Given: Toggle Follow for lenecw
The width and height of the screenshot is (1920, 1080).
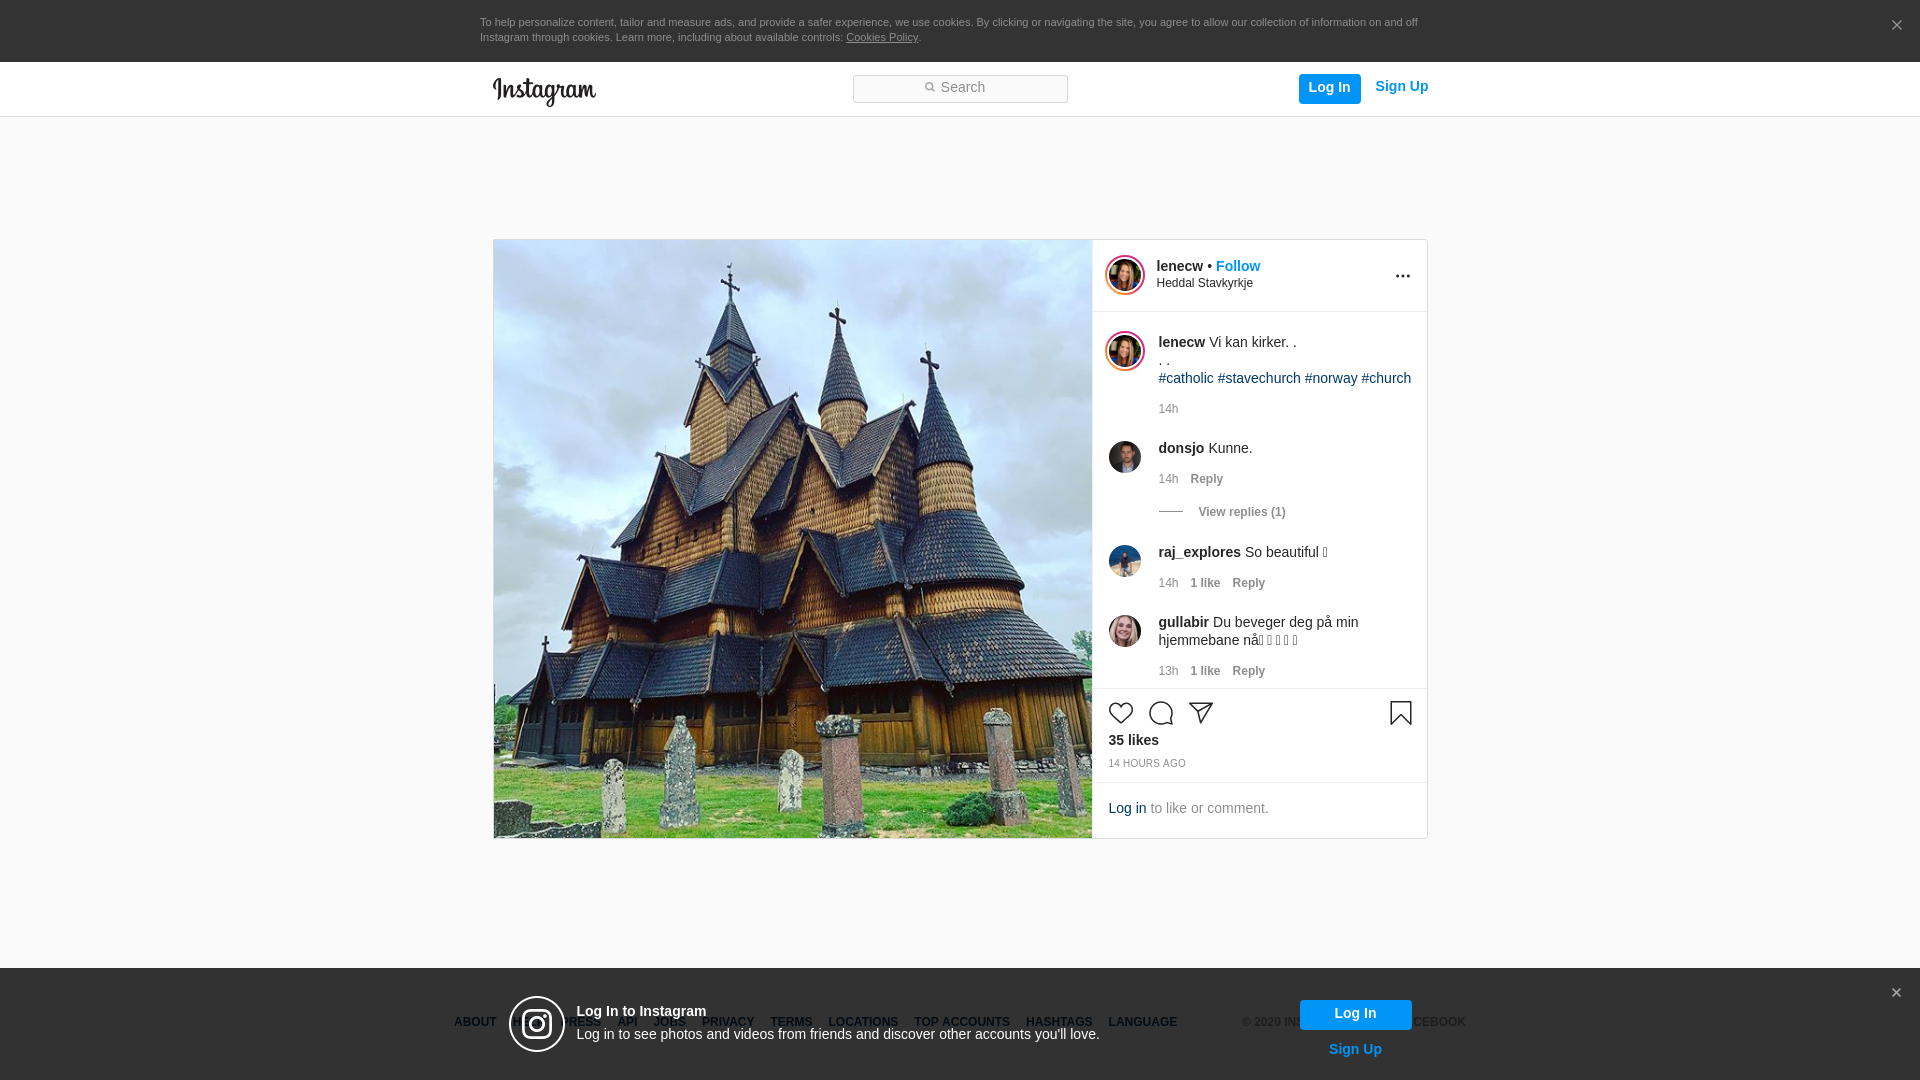Looking at the screenshot, I should (1237, 266).
